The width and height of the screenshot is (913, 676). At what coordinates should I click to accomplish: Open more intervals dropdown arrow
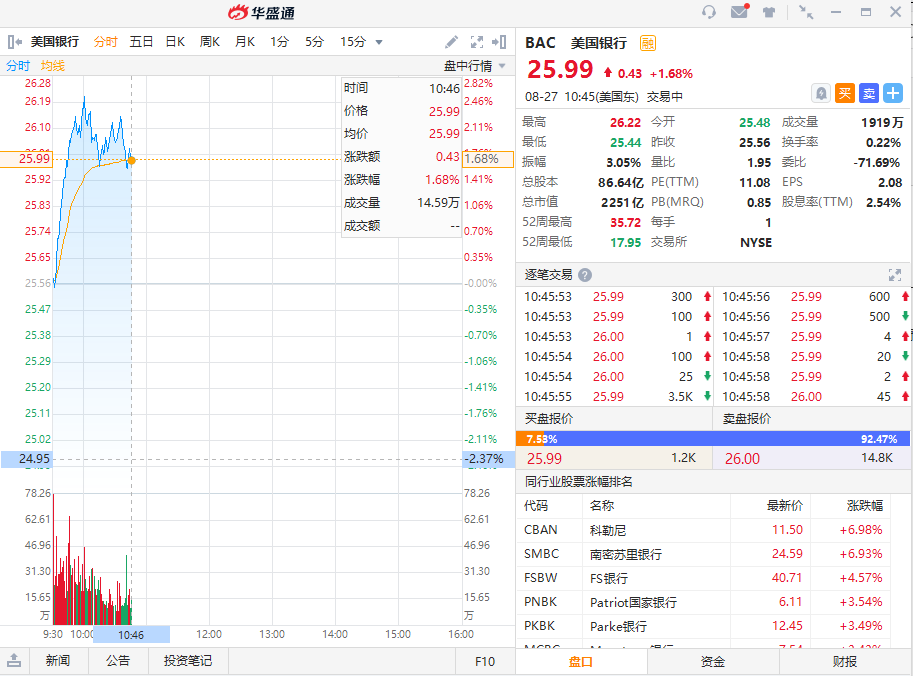379,43
